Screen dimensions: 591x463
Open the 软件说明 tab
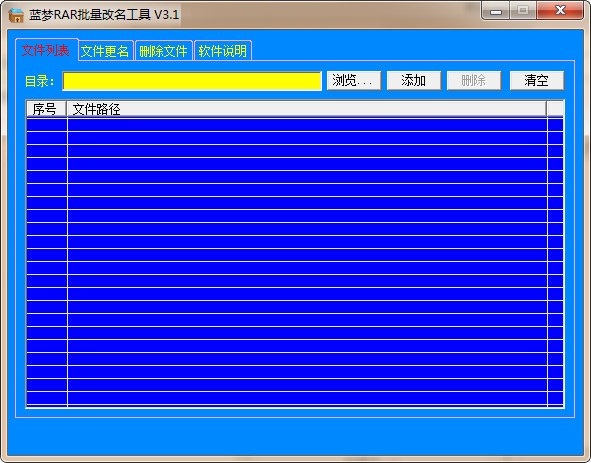point(222,51)
